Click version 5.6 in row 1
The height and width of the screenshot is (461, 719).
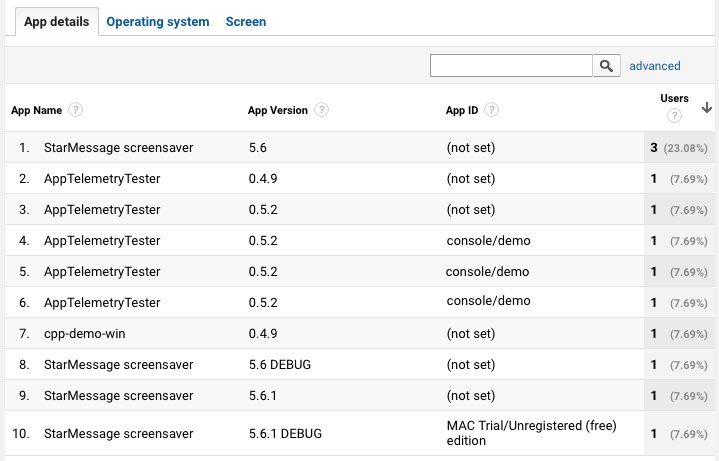click(258, 148)
